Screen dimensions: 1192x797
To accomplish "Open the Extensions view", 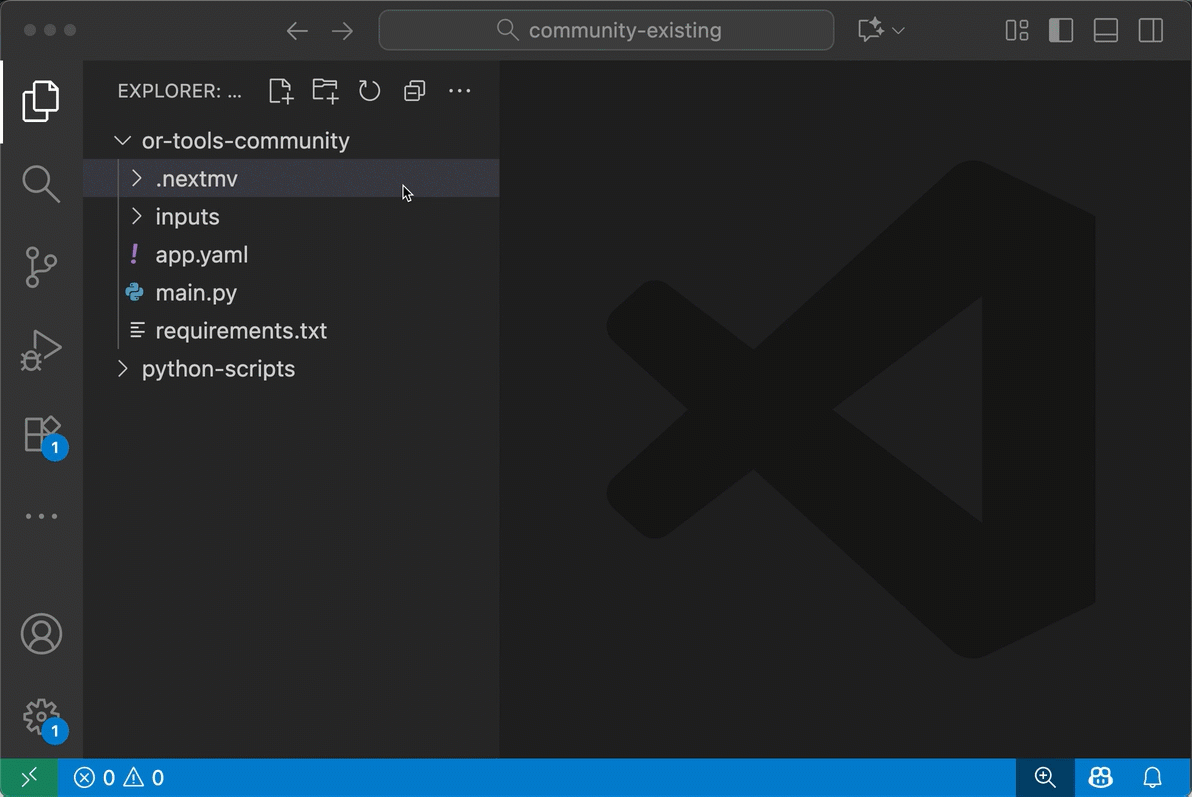I will click(x=43, y=436).
